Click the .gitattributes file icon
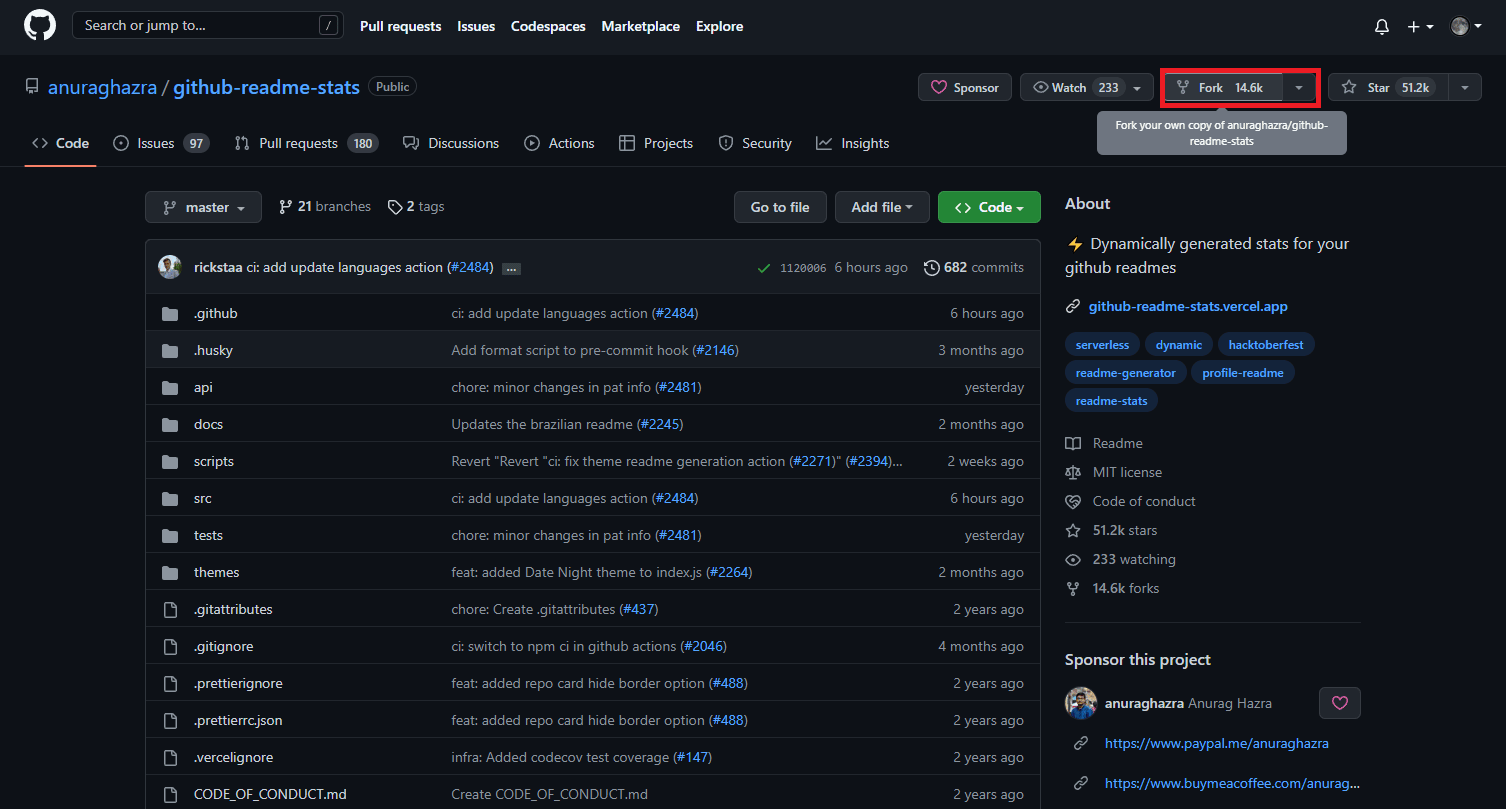The height and width of the screenshot is (809, 1506). click(x=170, y=610)
